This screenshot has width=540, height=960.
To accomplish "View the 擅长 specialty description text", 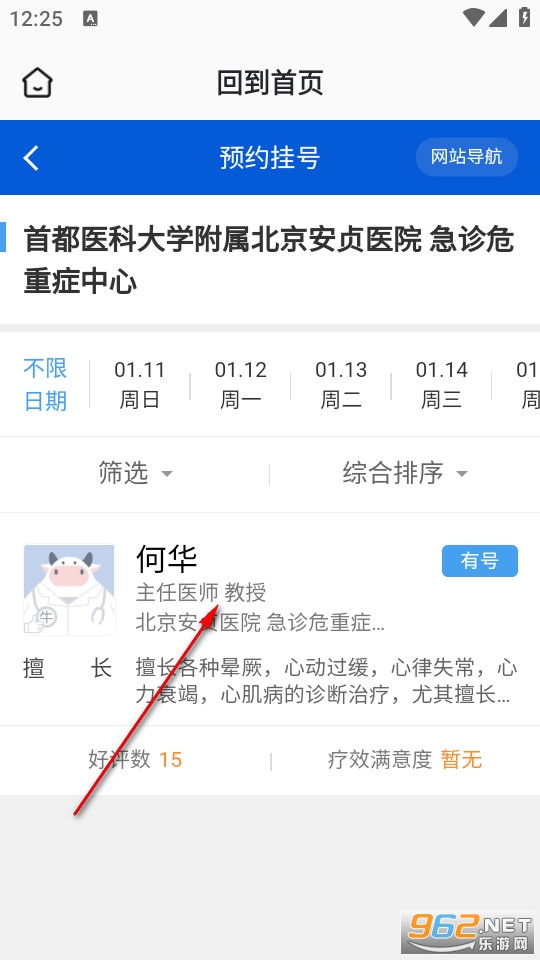I will (x=326, y=681).
